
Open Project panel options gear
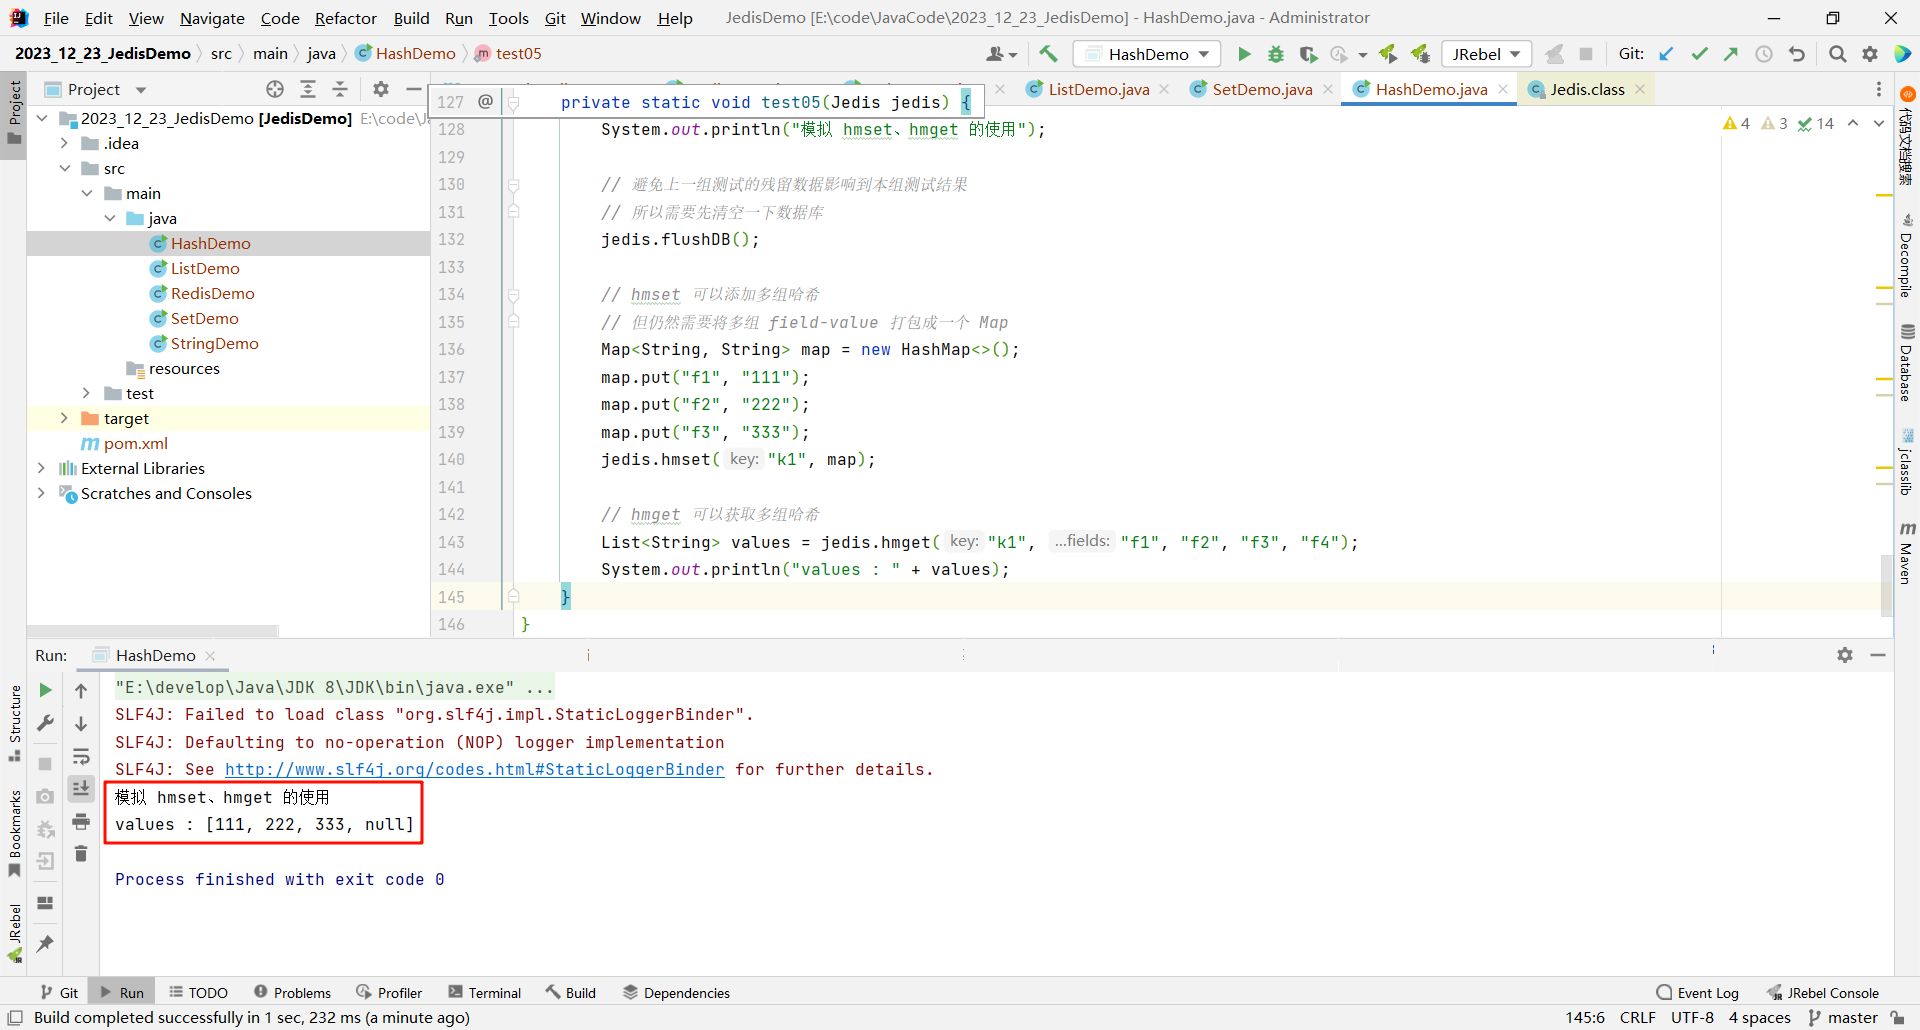click(x=381, y=89)
